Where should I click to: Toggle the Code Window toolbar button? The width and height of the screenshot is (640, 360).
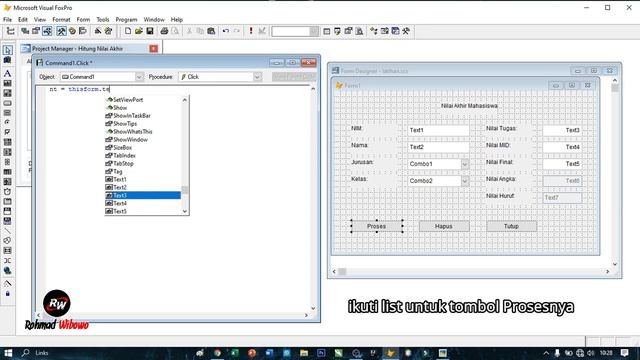click(47, 31)
